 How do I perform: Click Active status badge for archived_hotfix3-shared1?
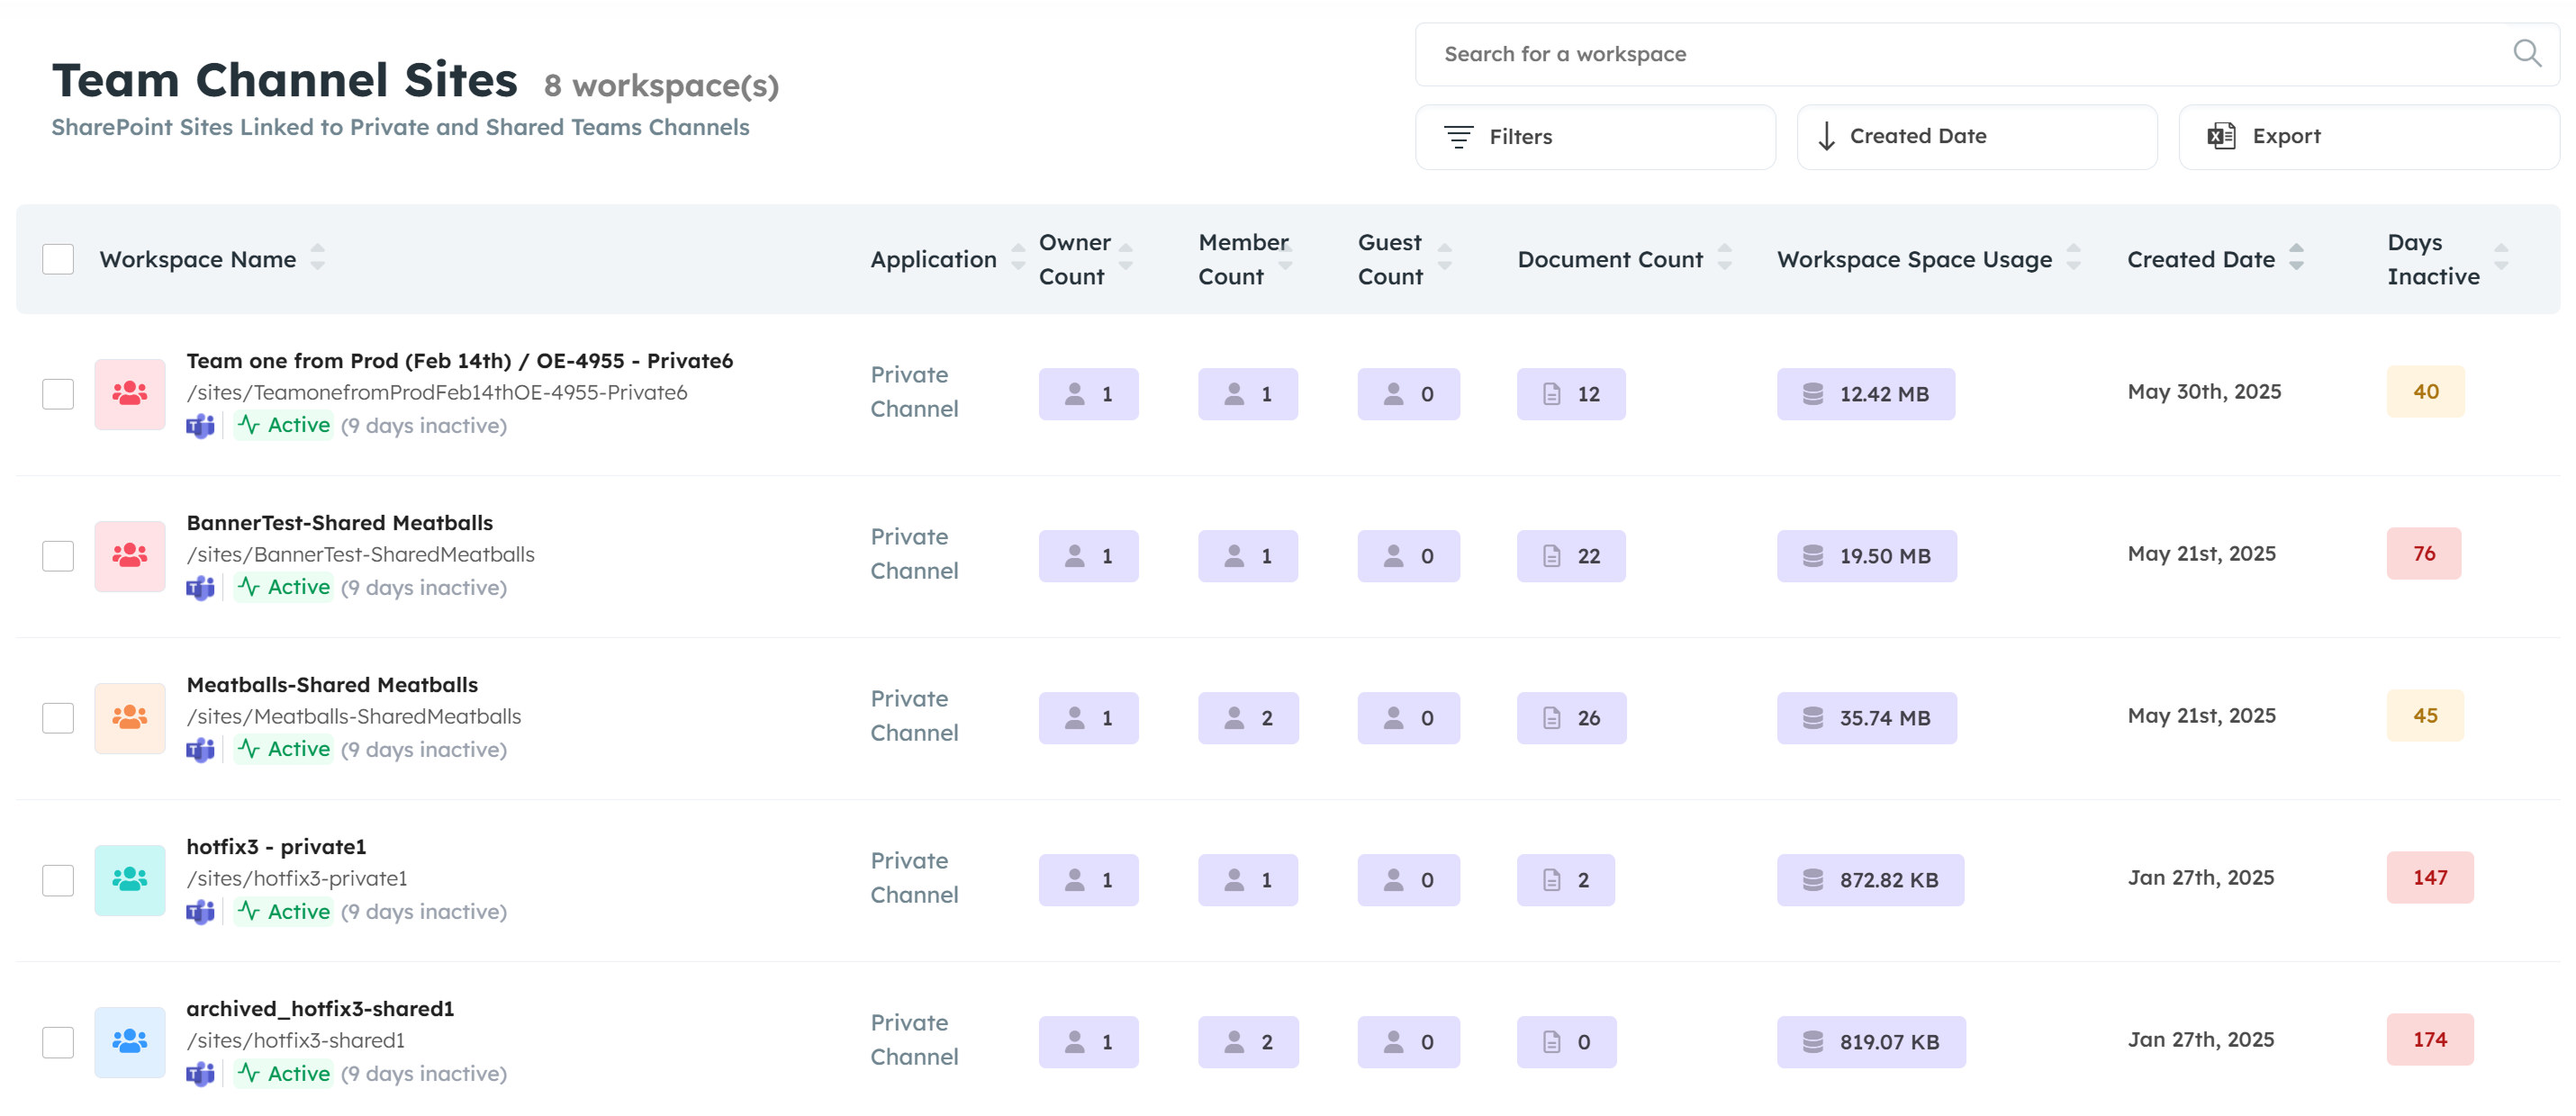pos(284,1073)
